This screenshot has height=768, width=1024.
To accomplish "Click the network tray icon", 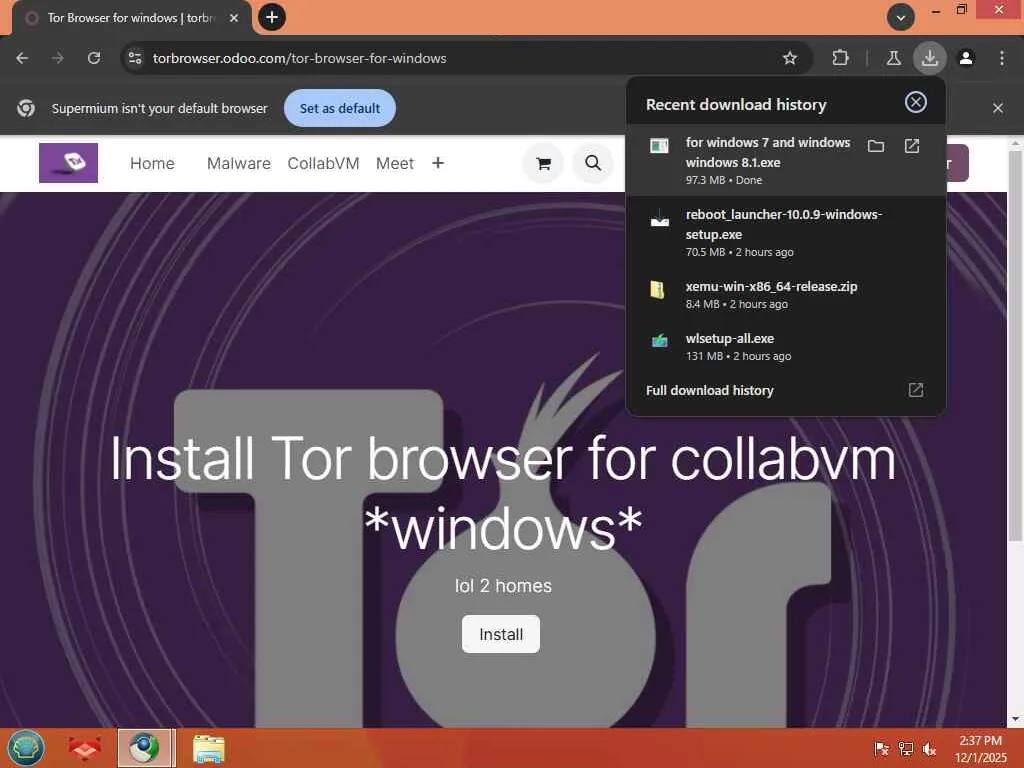I will 906,749.
